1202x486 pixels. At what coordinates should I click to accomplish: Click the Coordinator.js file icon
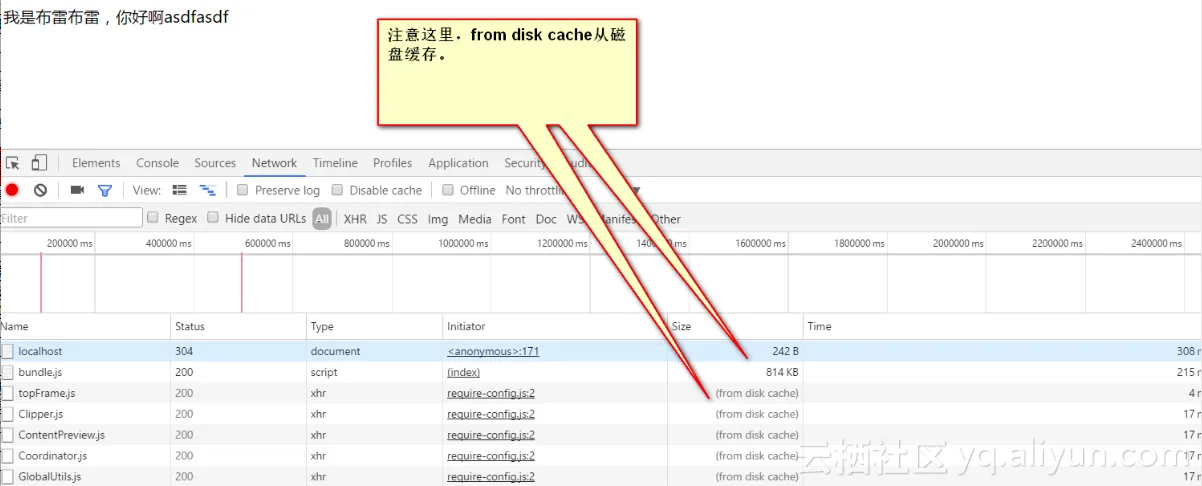click(8, 456)
